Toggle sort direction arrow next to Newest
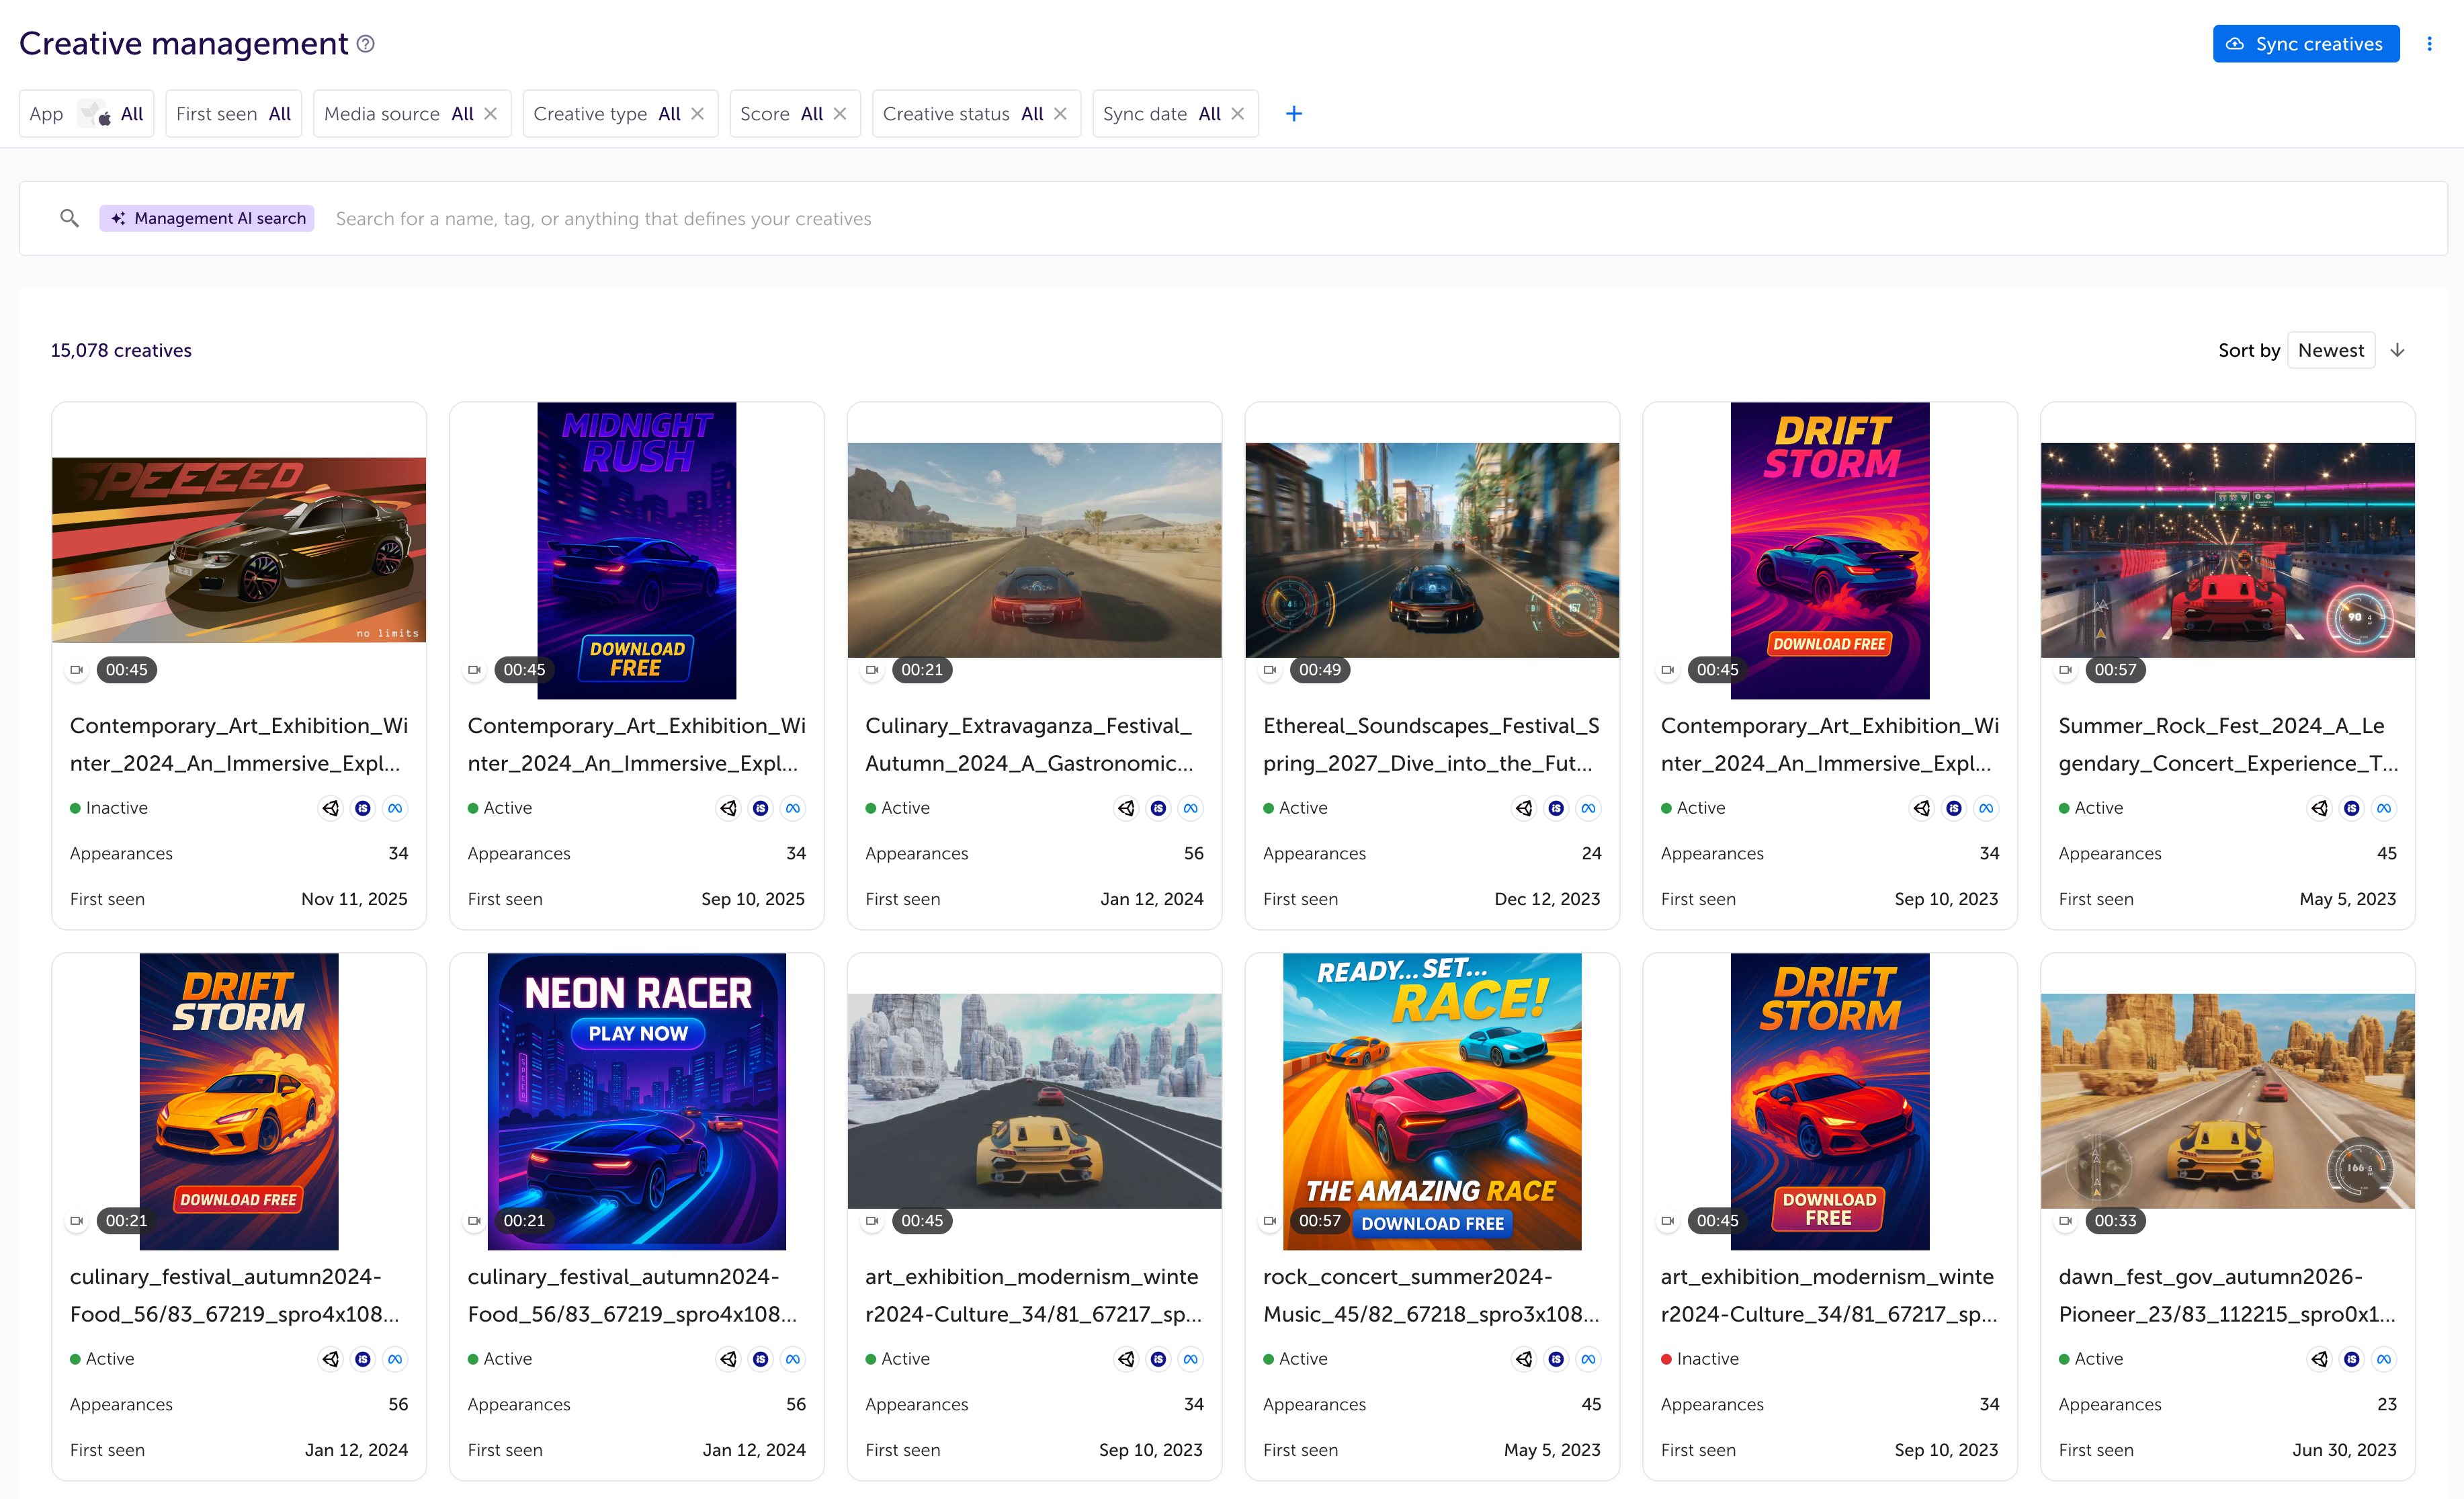The width and height of the screenshot is (2464, 1499). (2397, 350)
